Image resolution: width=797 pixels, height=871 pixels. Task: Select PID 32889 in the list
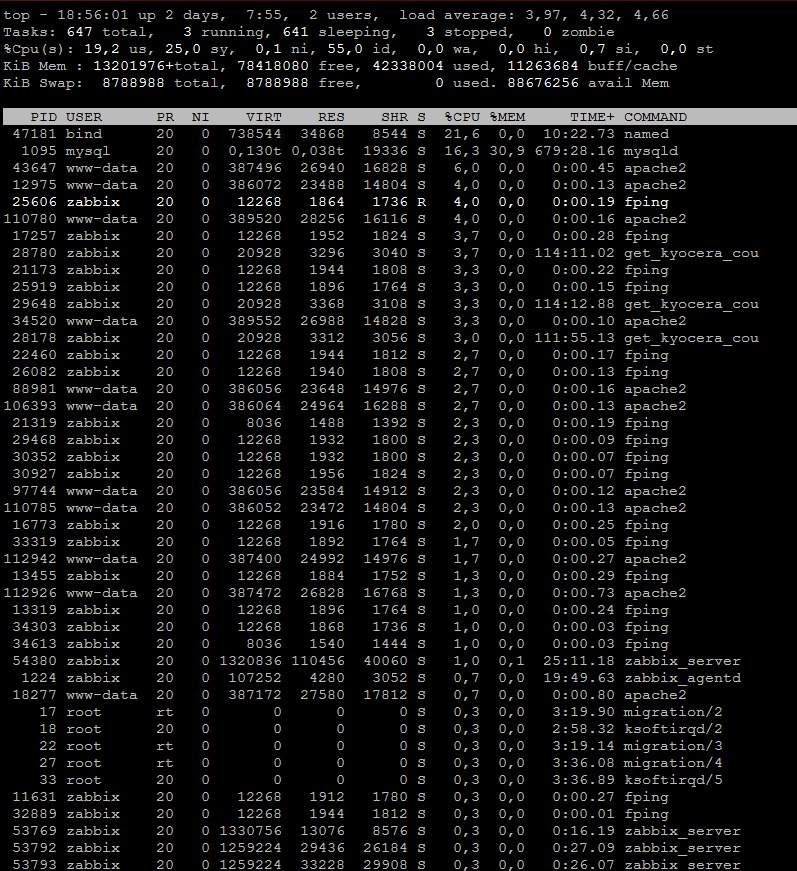pyautogui.click(x=34, y=814)
